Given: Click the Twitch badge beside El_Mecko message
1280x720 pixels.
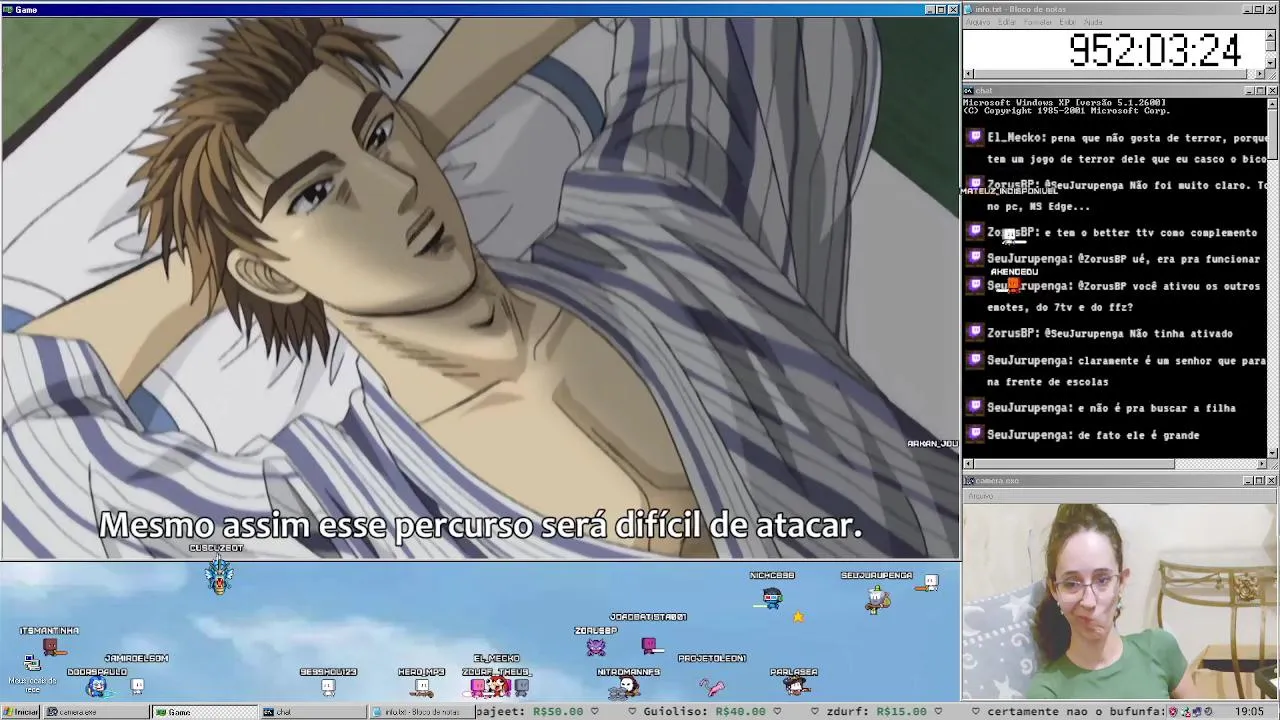Looking at the screenshot, I should 975,137.
